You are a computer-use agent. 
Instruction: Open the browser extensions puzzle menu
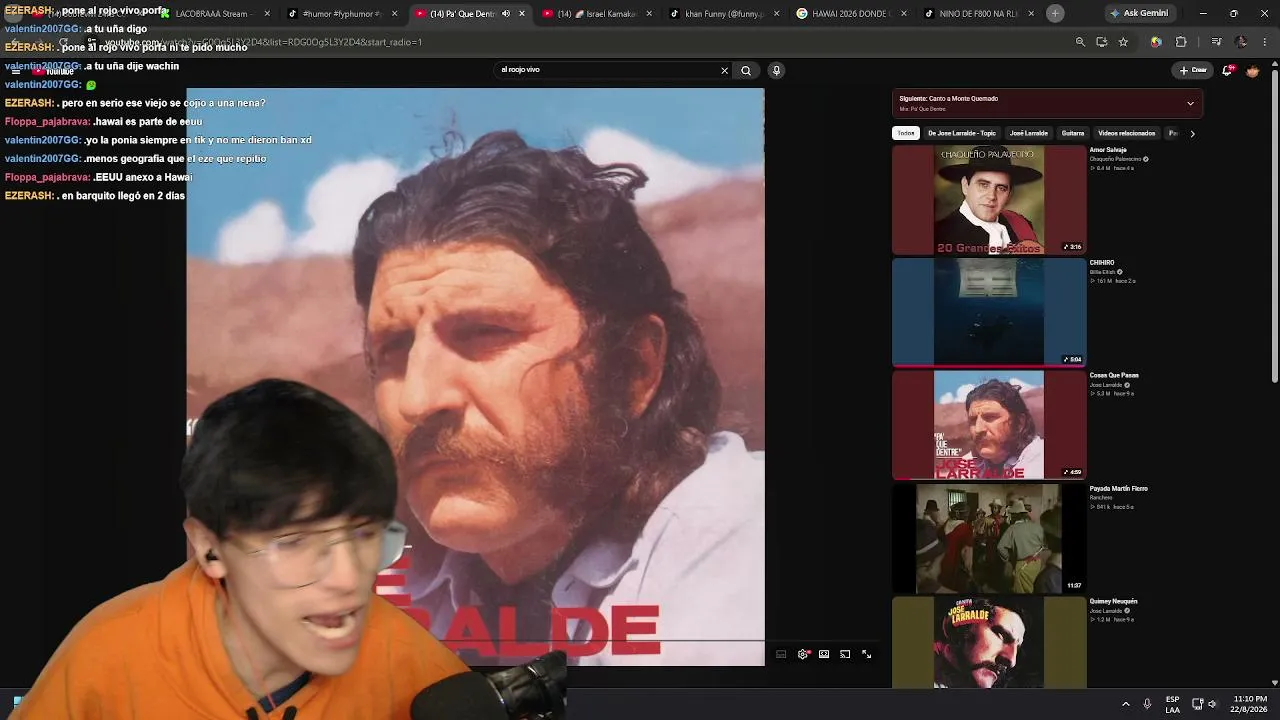[1181, 42]
